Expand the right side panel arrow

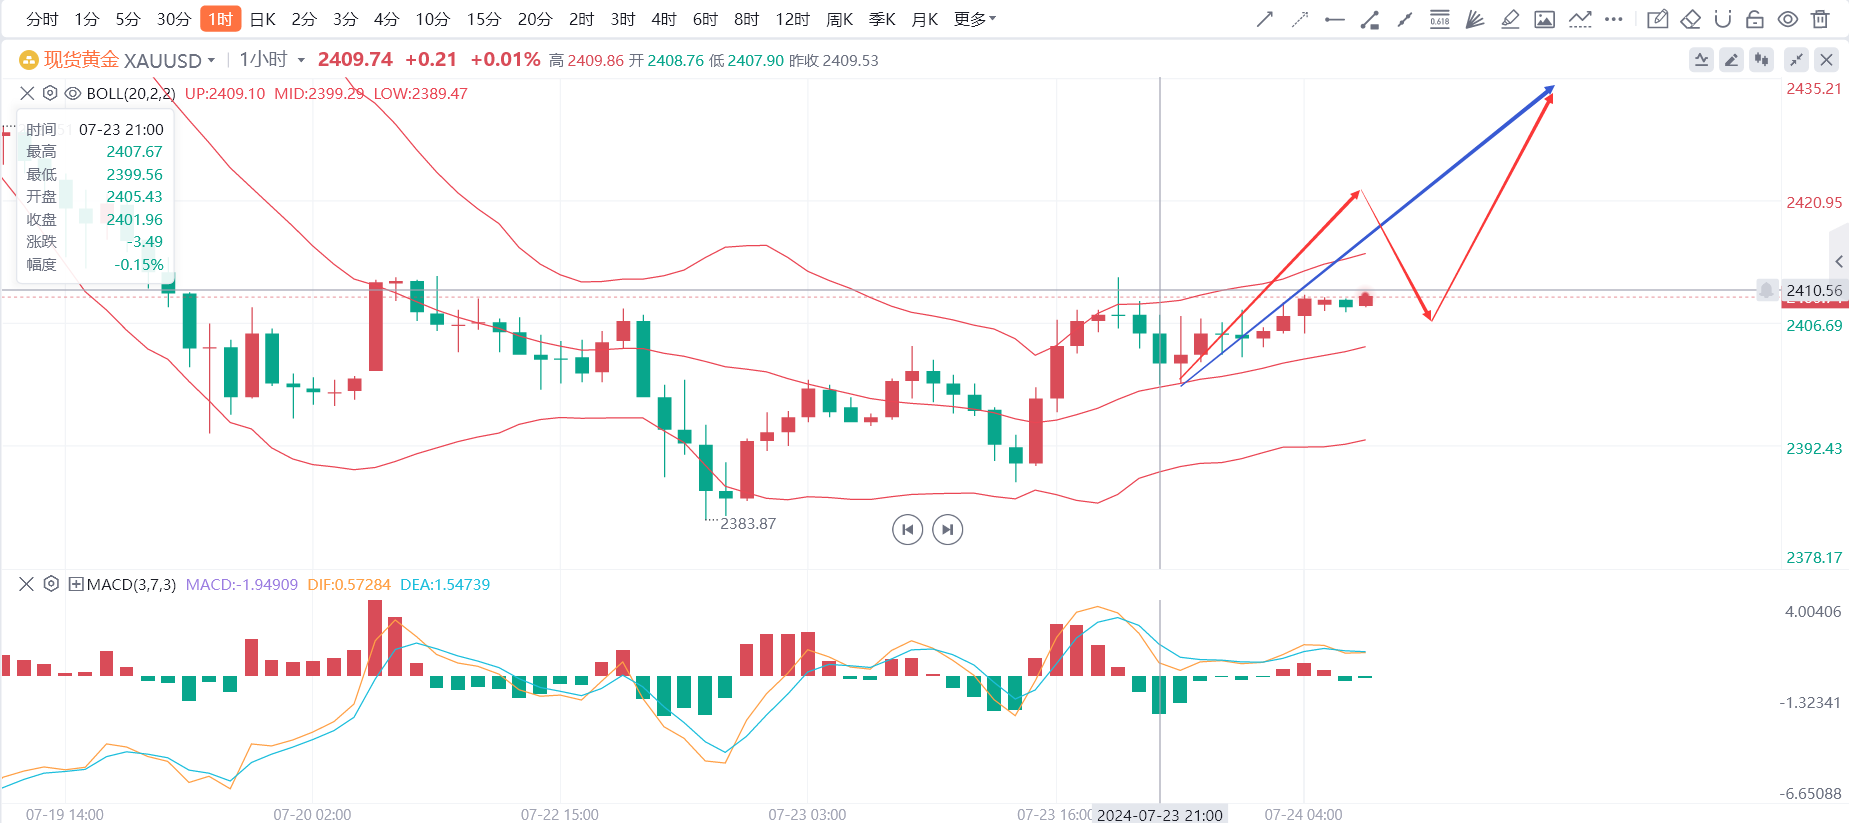tap(1839, 262)
